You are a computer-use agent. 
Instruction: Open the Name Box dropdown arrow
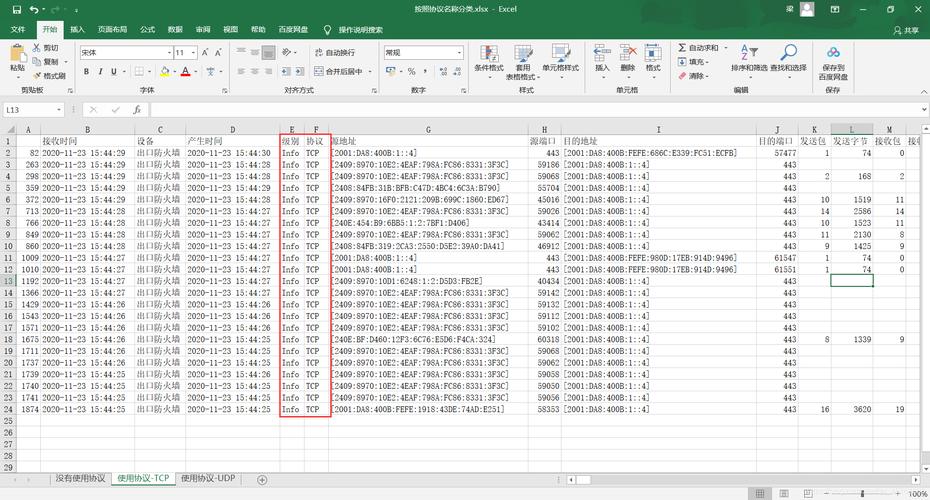click(59, 110)
